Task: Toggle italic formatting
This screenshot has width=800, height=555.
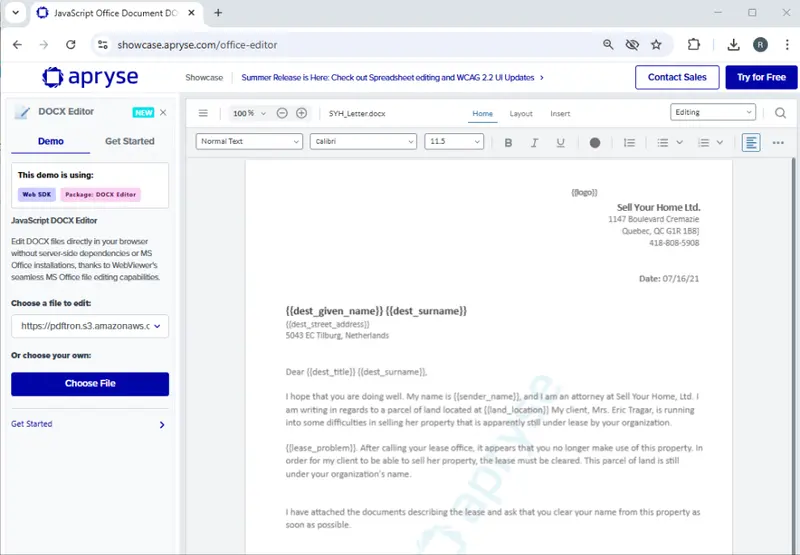Action: pos(534,143)
